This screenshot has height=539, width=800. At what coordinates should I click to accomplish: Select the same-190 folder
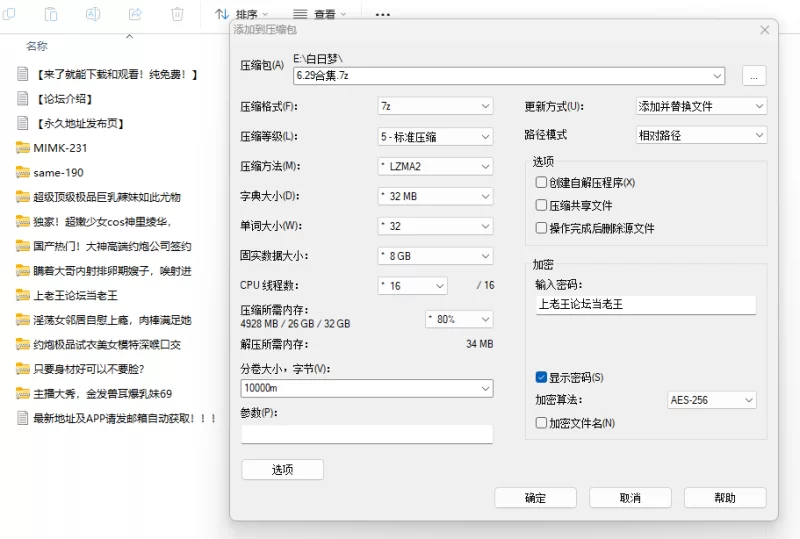pos(50,173)
